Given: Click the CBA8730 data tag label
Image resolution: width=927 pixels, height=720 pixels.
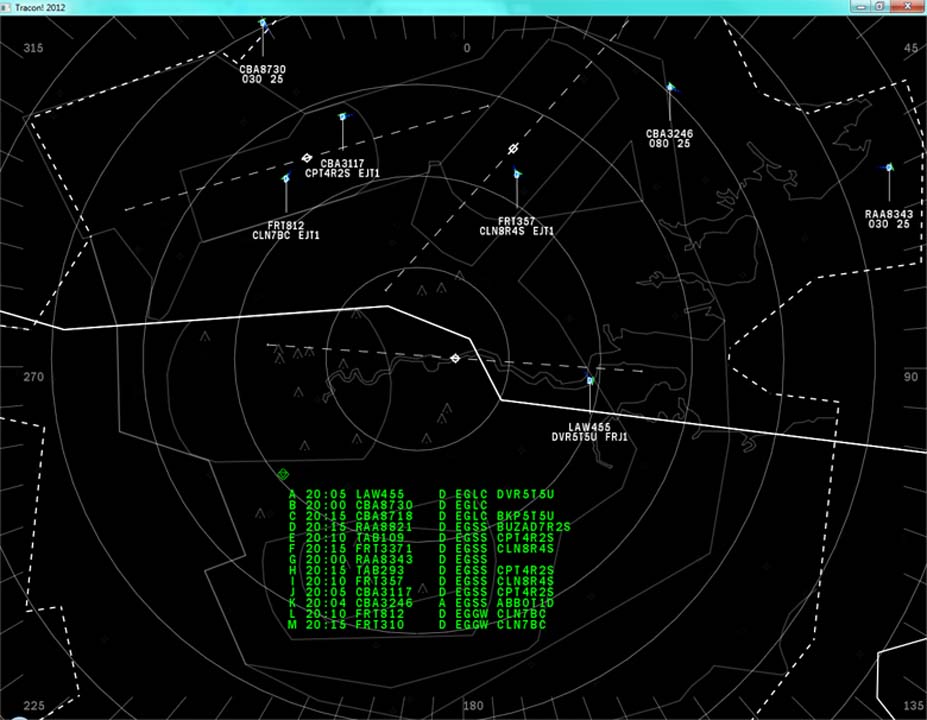Looking at the screenshot, I should 262,74.
